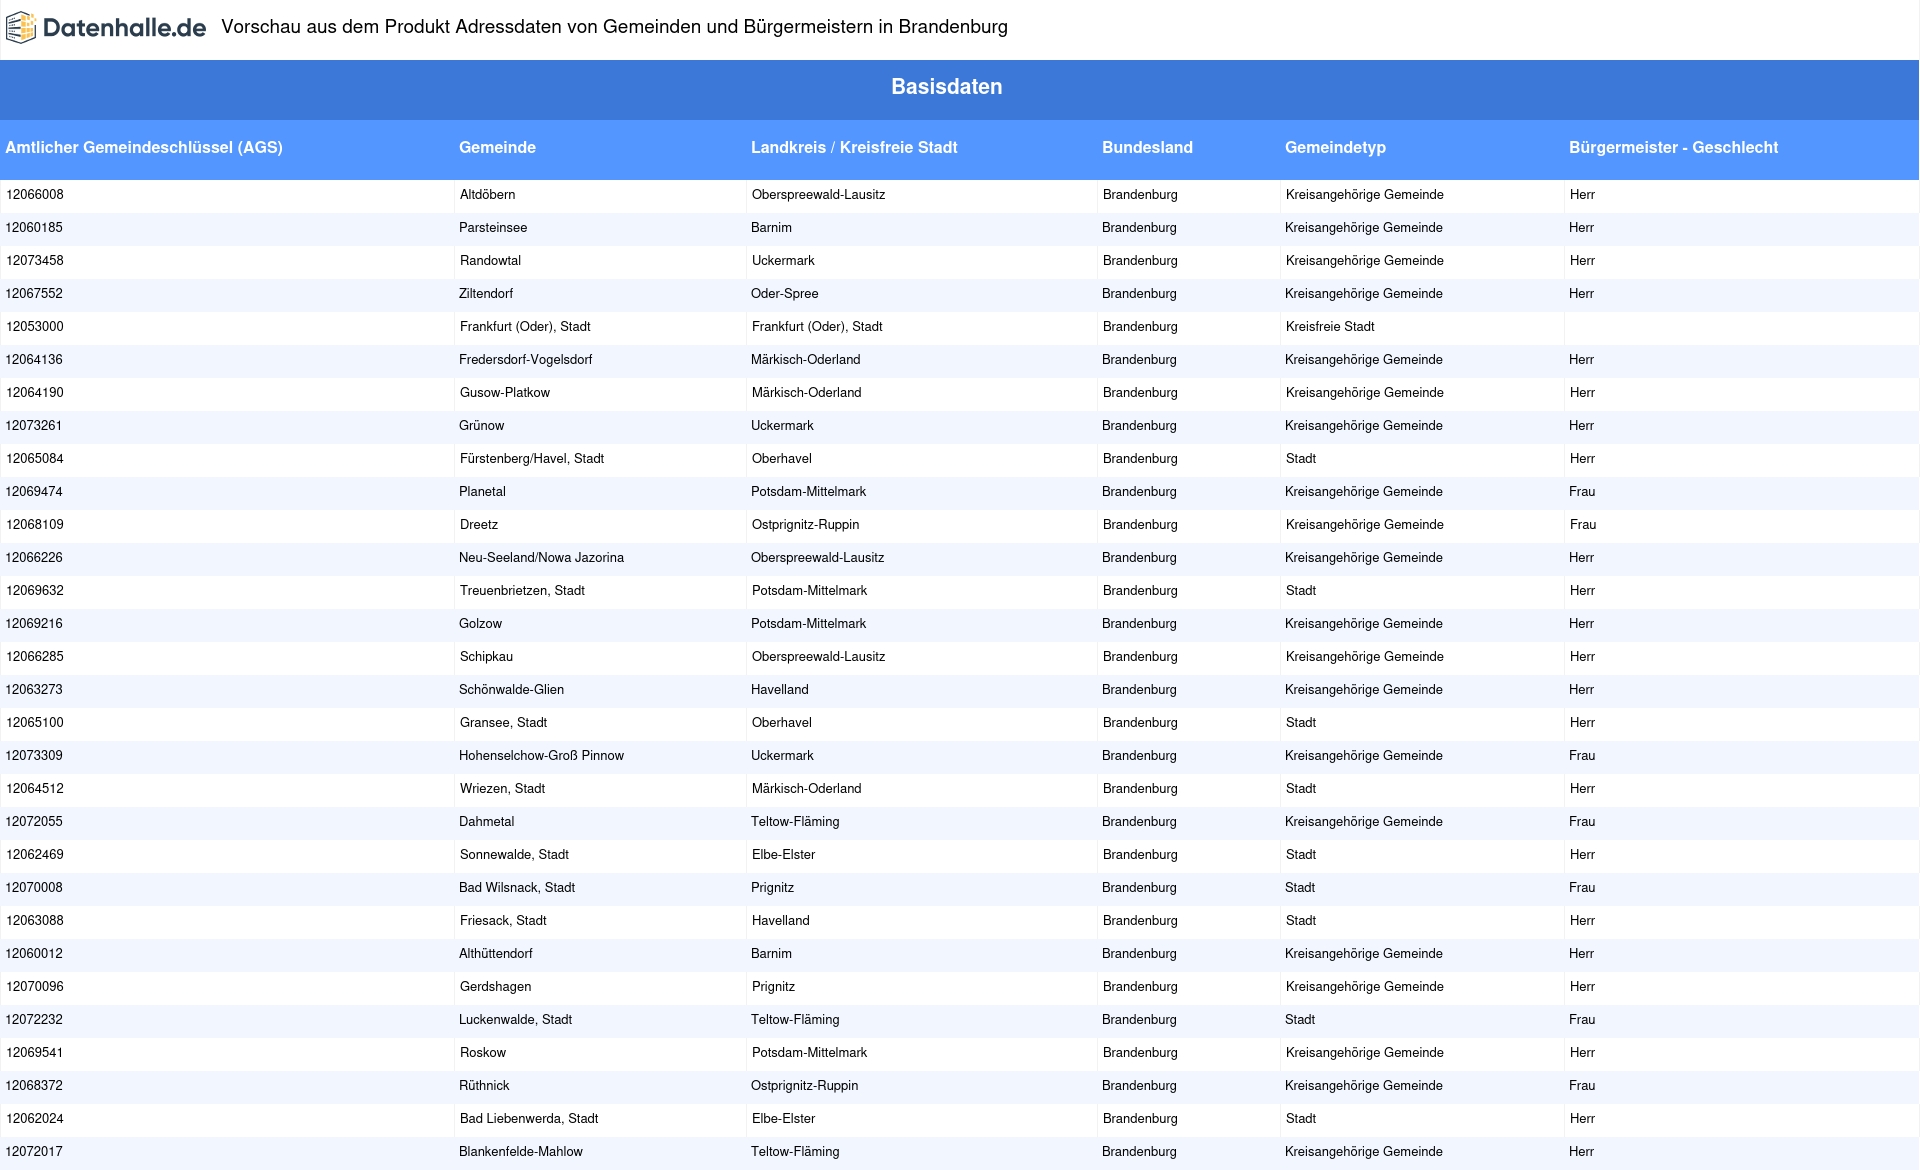
Task: Click 'Frau' in the Dahmetal row
Action: pyautogui.click(x=1582, y=822)
